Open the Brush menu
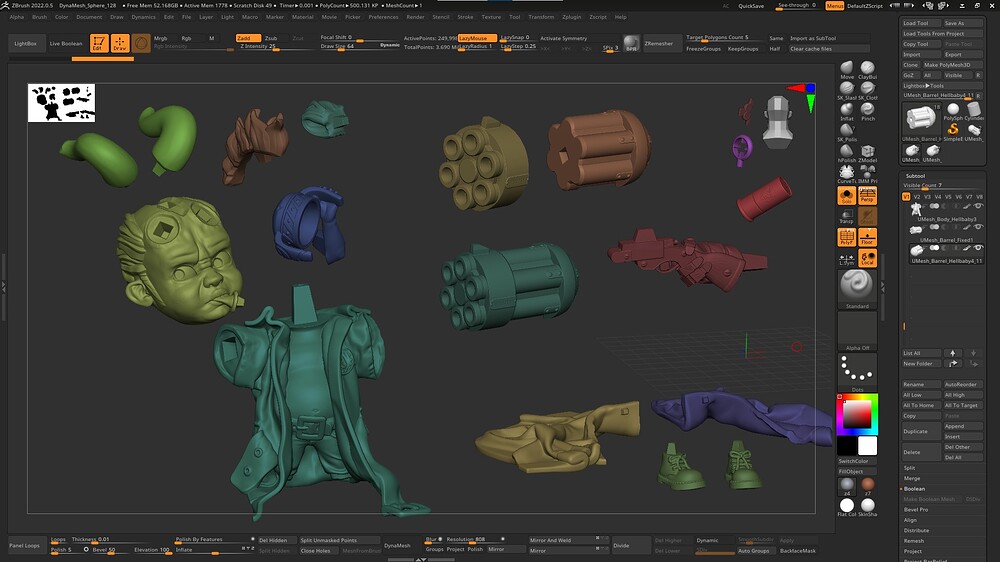The width and height of the screenshot is (1000, 562). click(40, 17)
